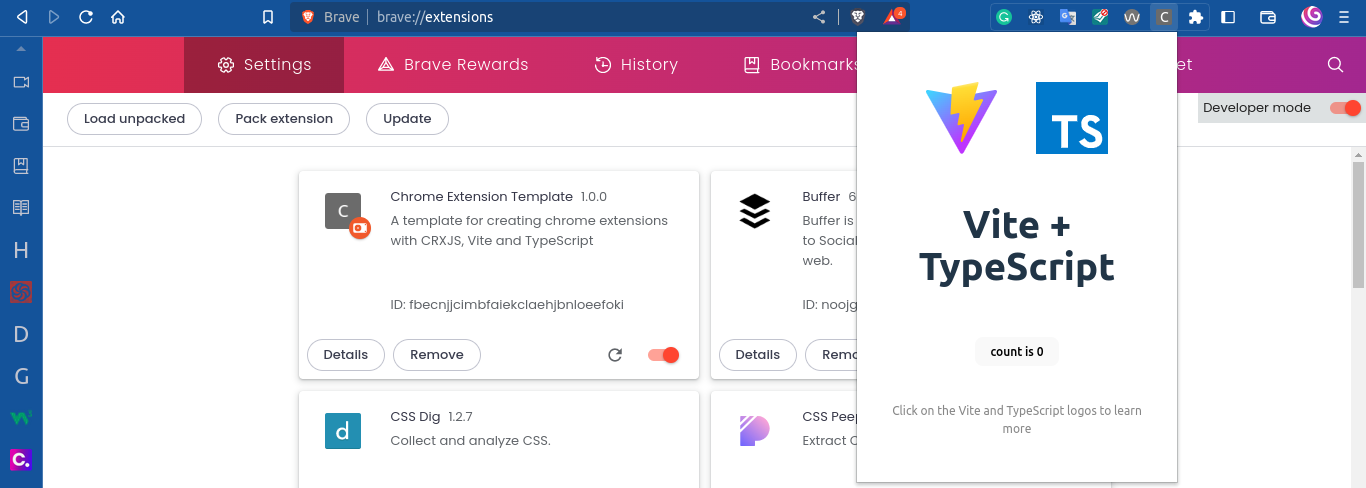Click the 'count is 0' button
The height and width of the screenshot is (488, 1366).
click(x=1017, y=352)
